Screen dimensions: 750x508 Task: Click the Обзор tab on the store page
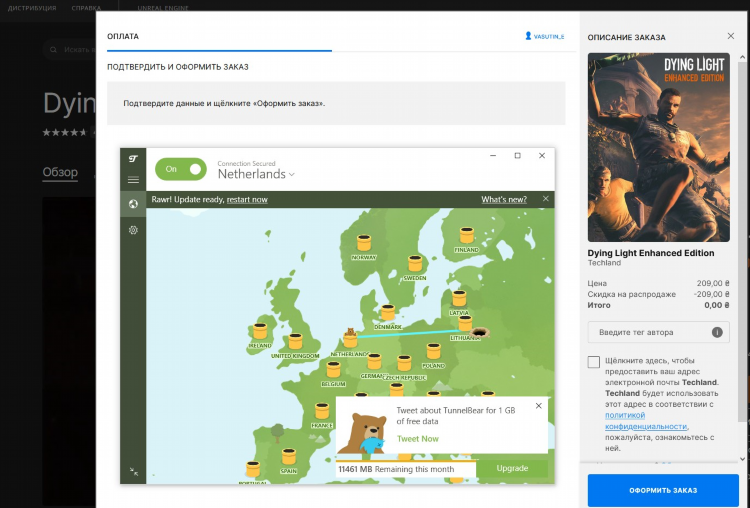click(60, 172)
